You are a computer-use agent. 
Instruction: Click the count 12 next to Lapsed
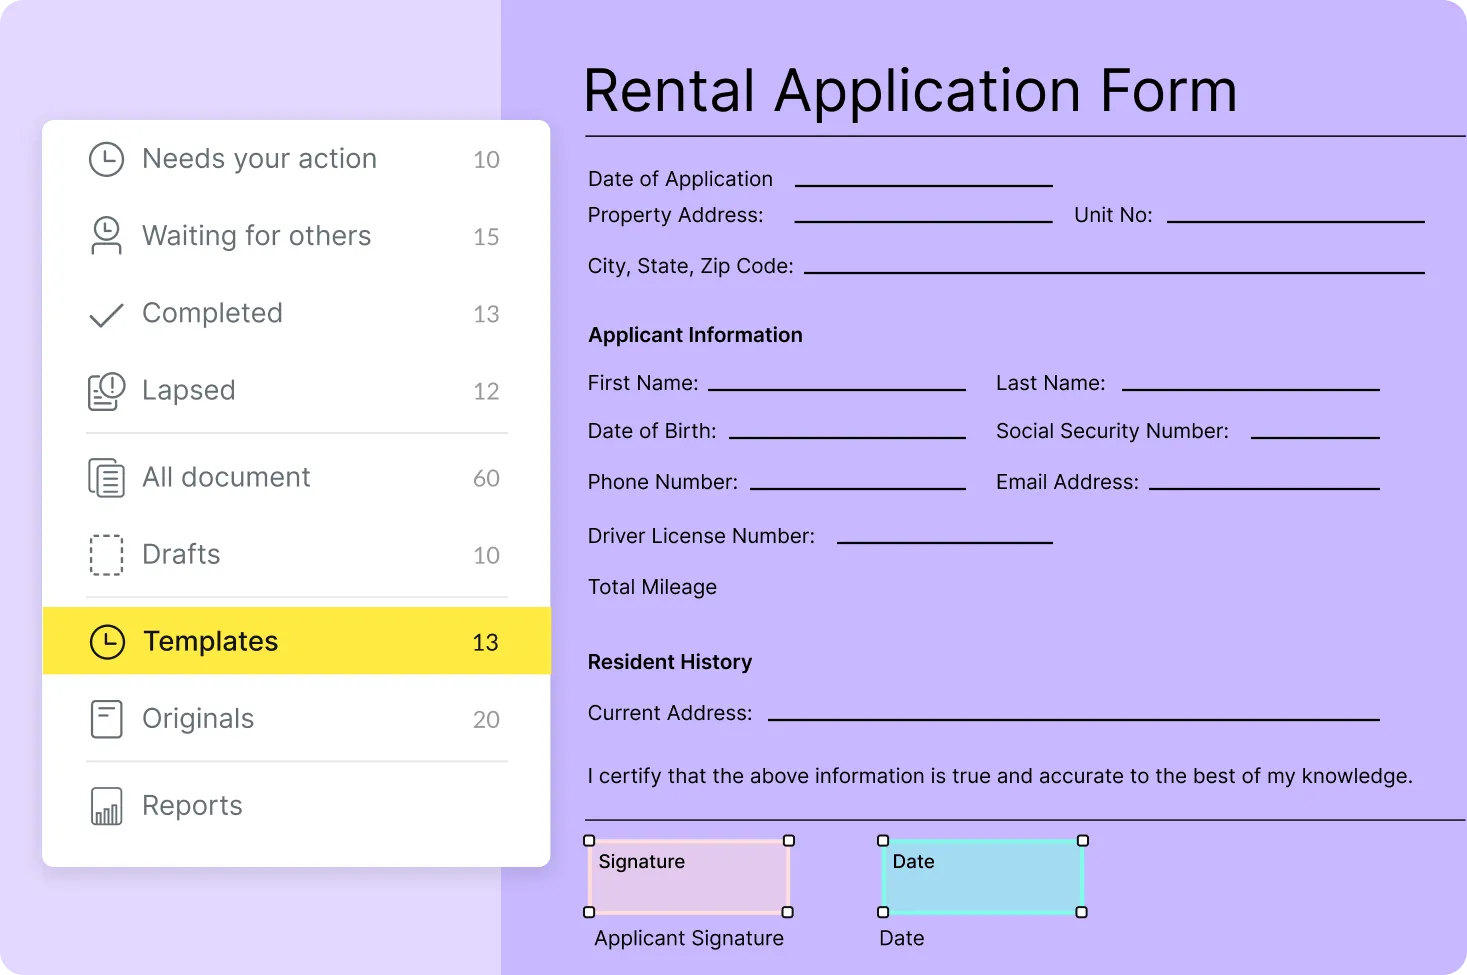(486, 391)
